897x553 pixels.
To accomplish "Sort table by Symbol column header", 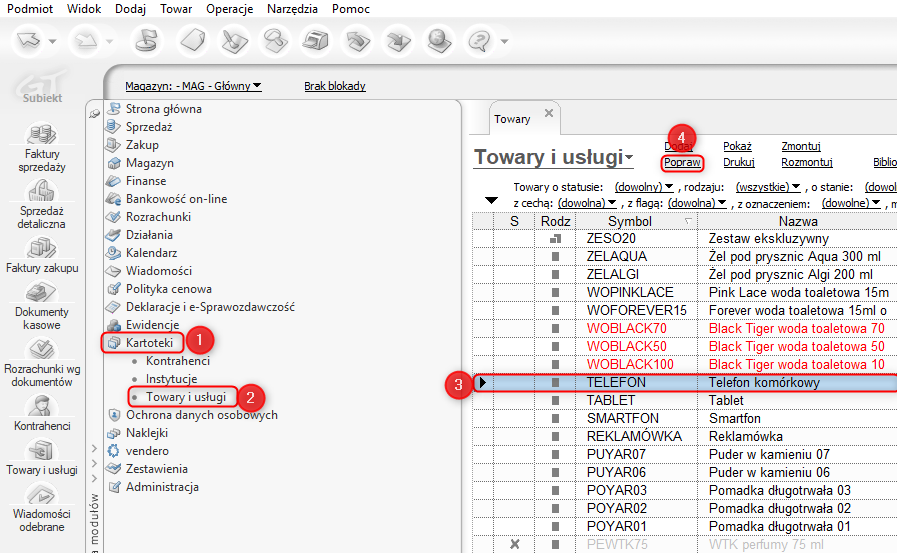I will click(636, 221).
